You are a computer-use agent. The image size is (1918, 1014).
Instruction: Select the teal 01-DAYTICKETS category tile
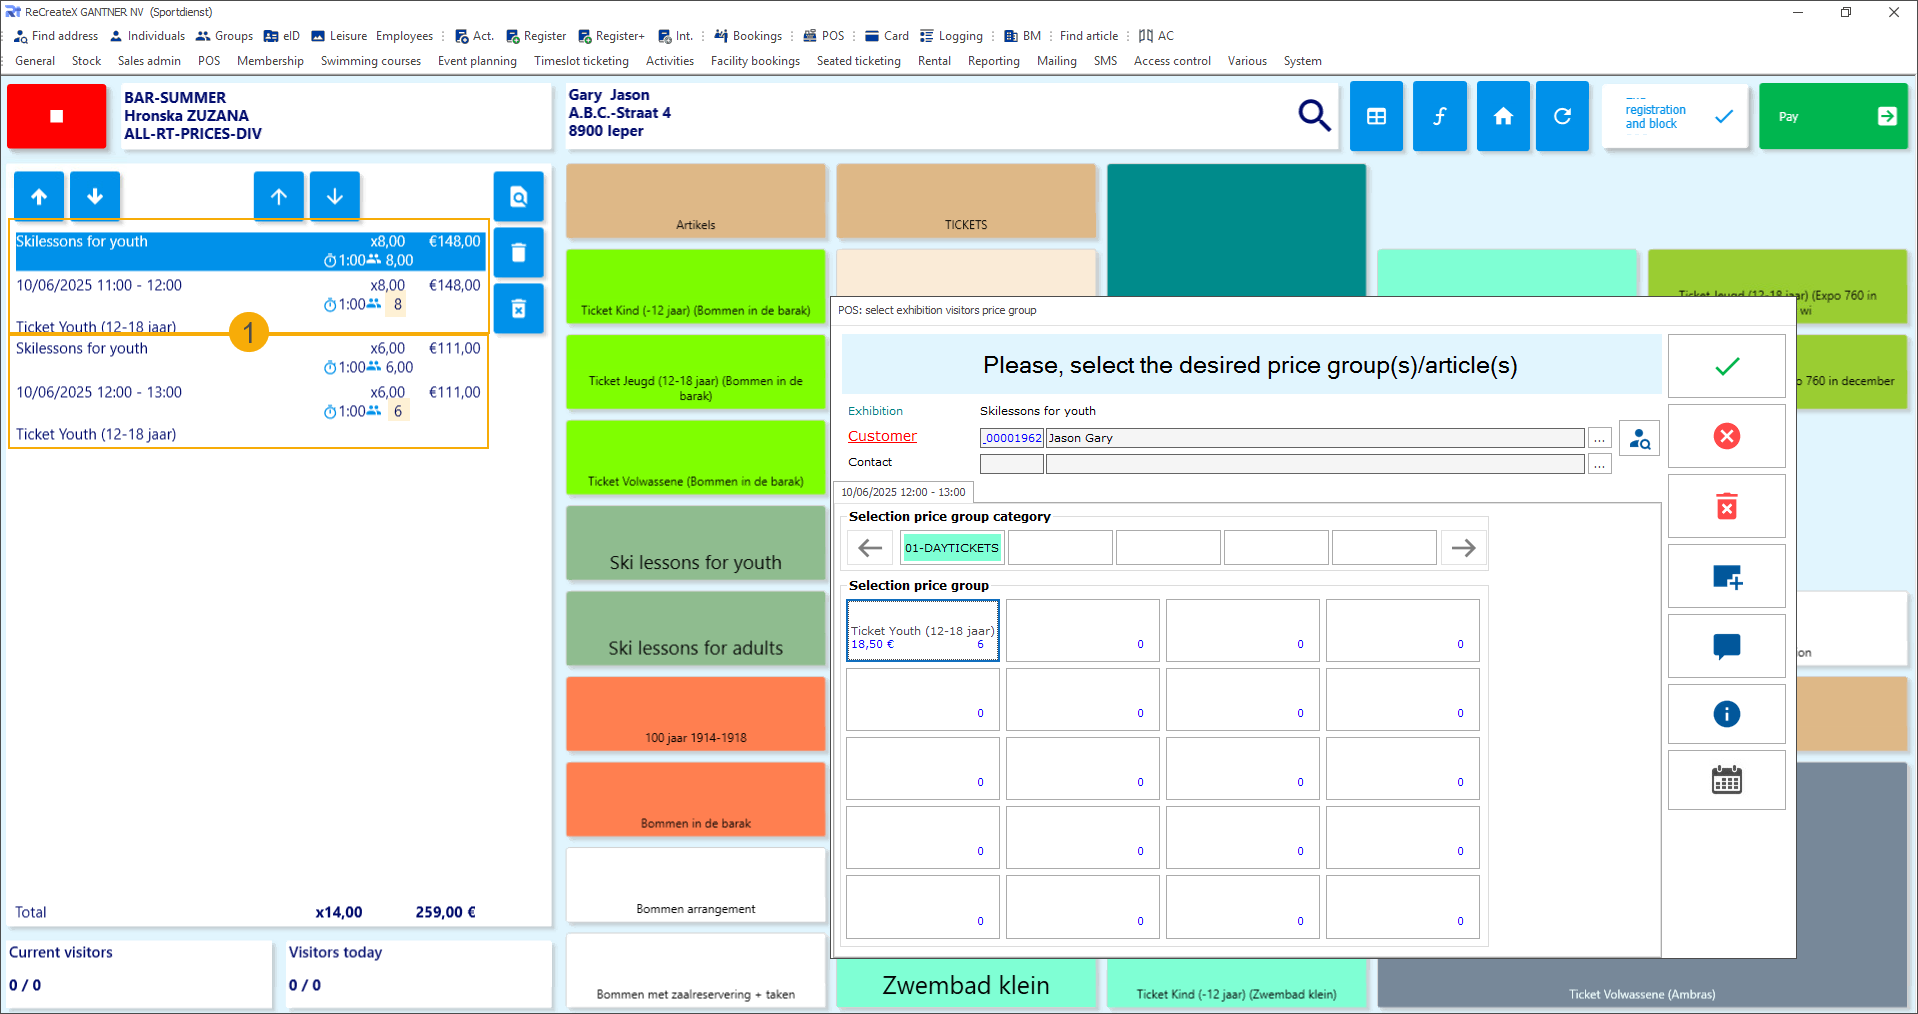[x=951, y=548]
